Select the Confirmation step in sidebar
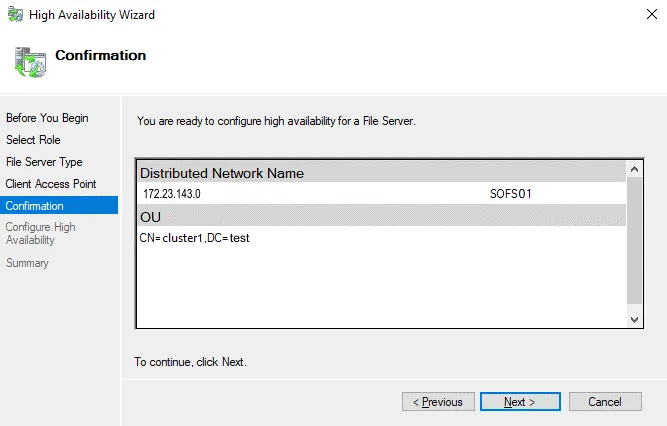The height and width of the screenshot is (426, 667). point(35,206)
